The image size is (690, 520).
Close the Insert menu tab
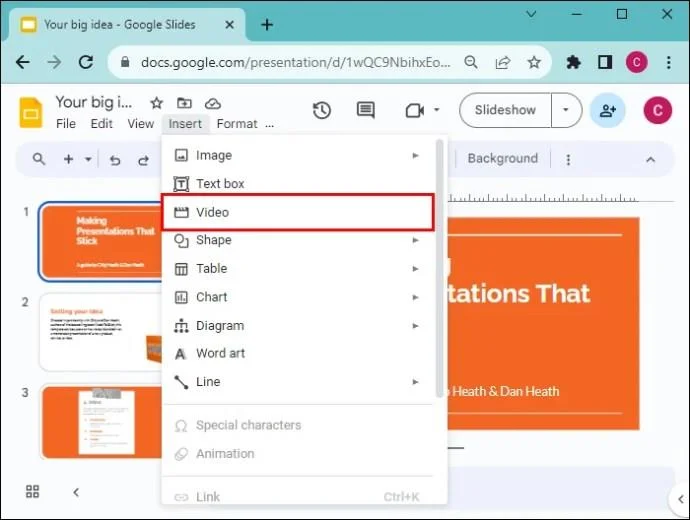pyautogui.click(x=185, y=124)
